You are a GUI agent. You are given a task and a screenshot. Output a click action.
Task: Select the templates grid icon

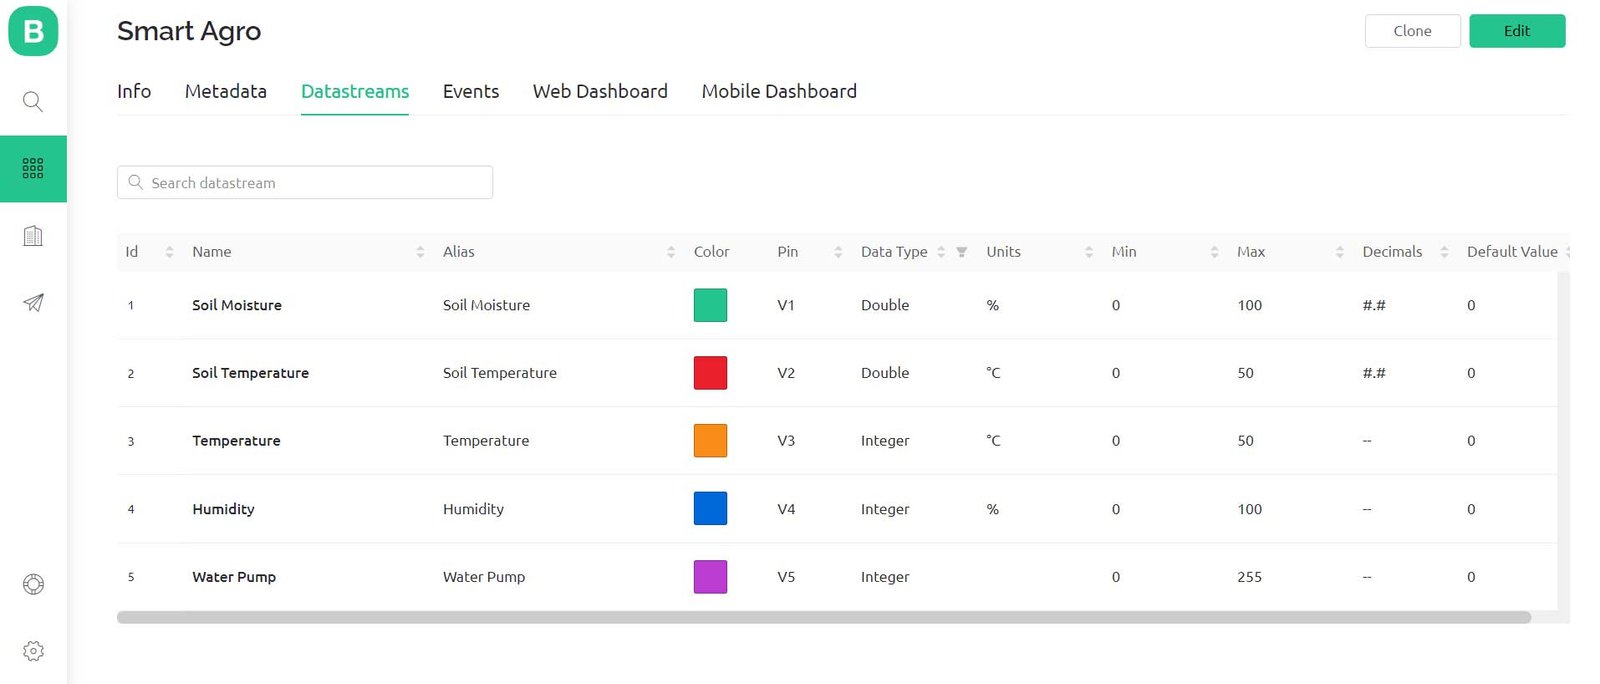click(33, 168)
